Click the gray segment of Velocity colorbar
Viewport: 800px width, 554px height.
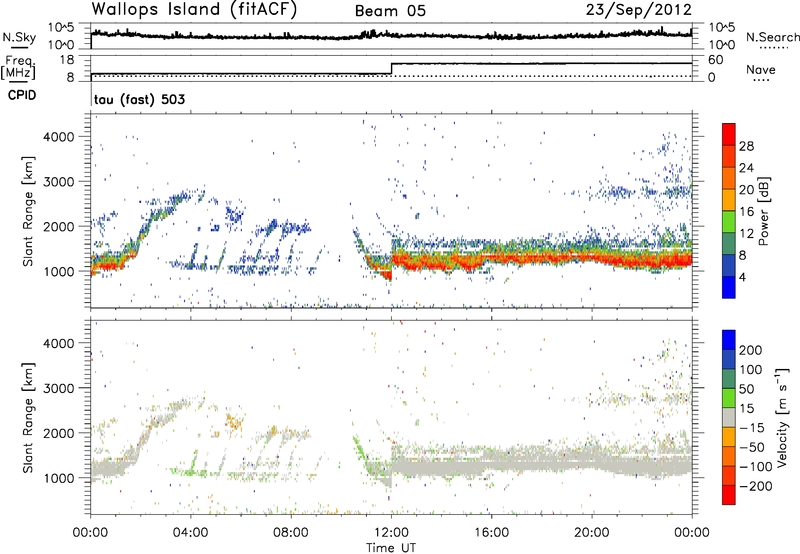[x=729, y=417]
